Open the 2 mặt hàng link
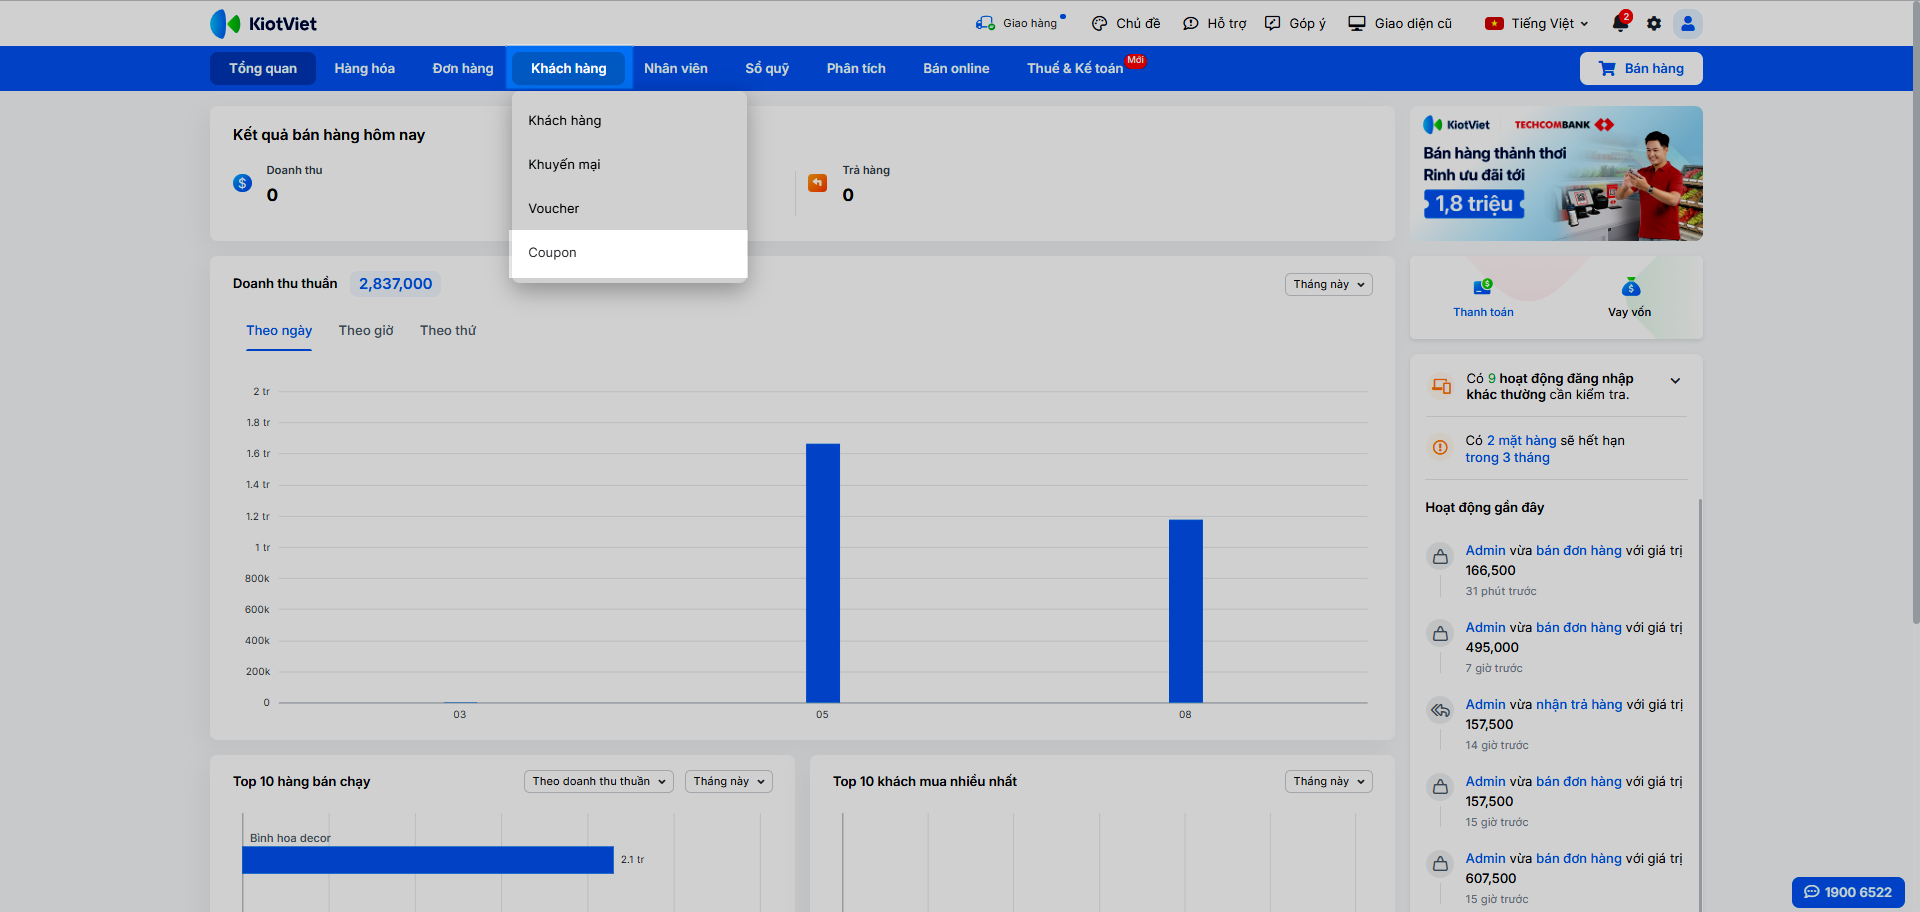 [1521, 441]
